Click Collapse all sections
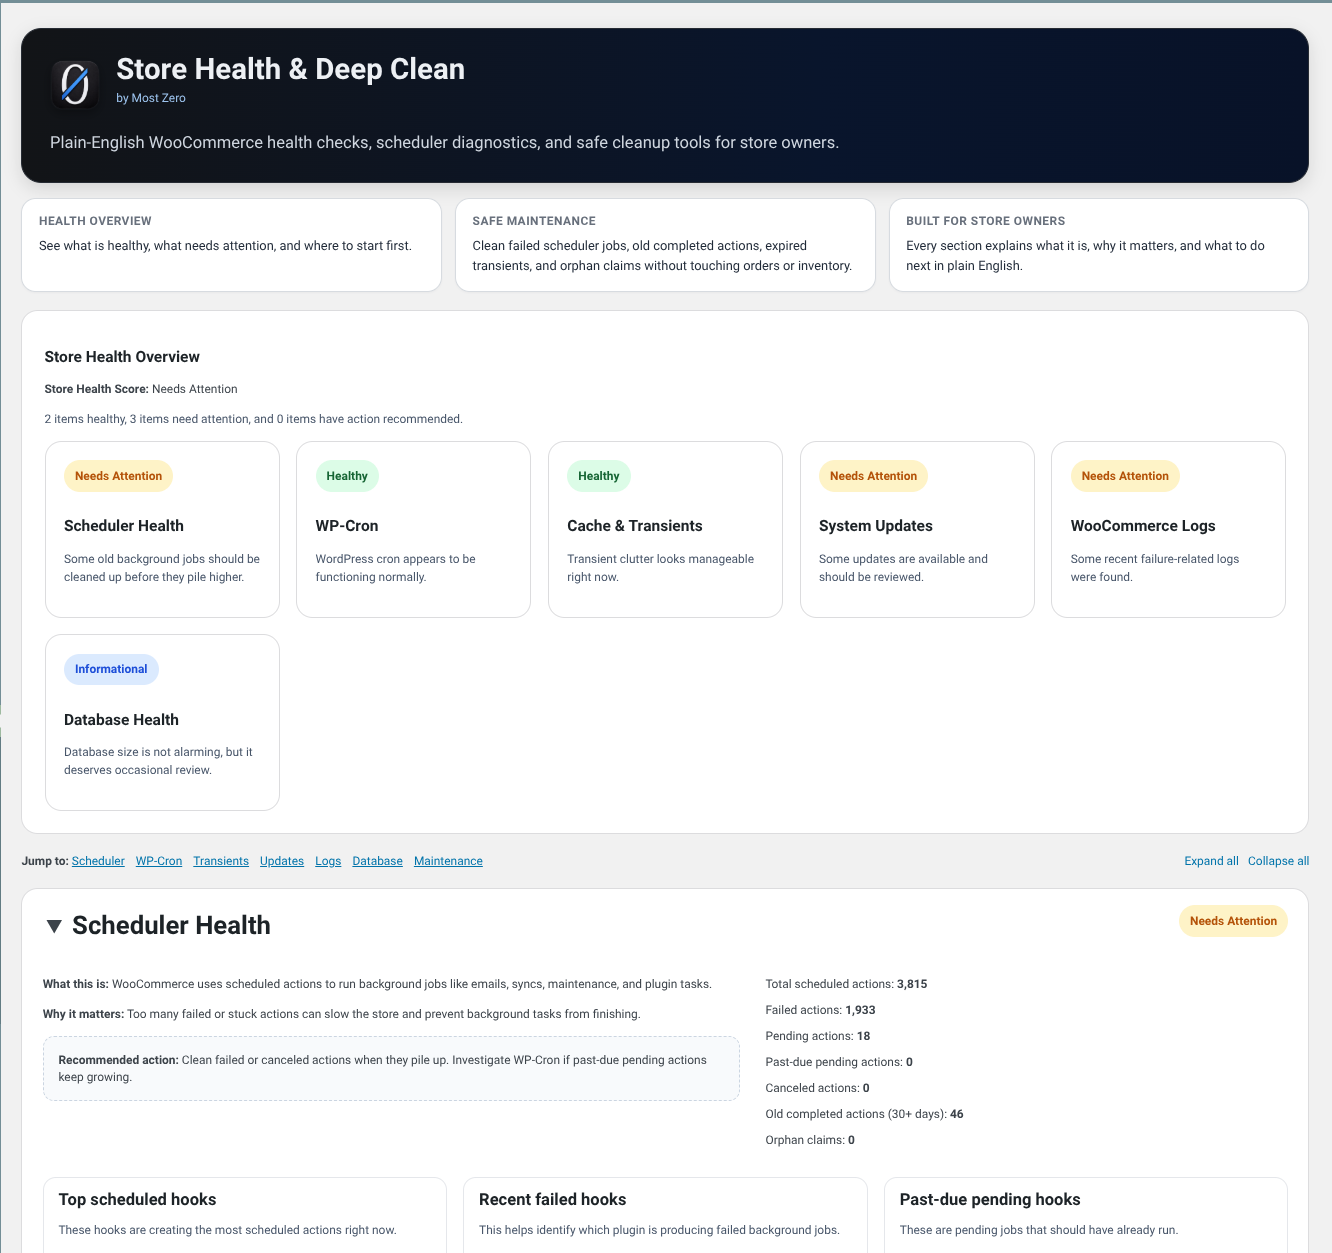 (x=1278, y=860)
